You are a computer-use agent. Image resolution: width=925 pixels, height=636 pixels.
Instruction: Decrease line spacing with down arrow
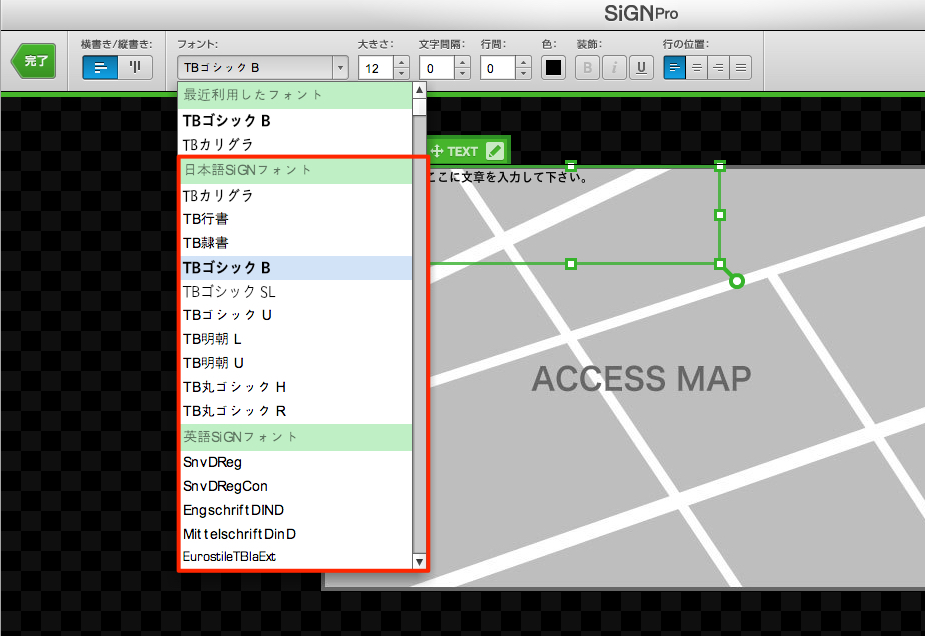(523, 74)
